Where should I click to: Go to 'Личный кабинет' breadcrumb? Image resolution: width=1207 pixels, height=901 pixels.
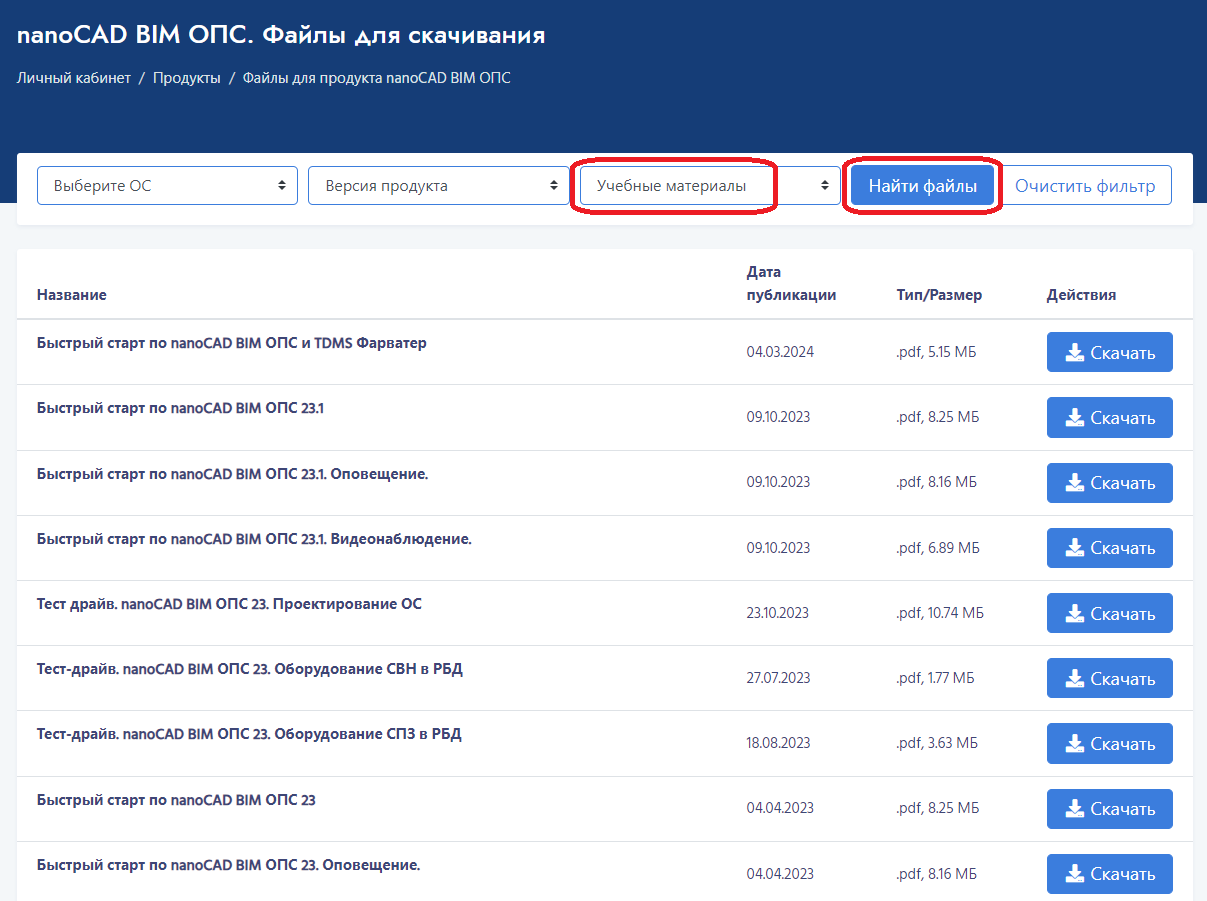coord(74,77)
